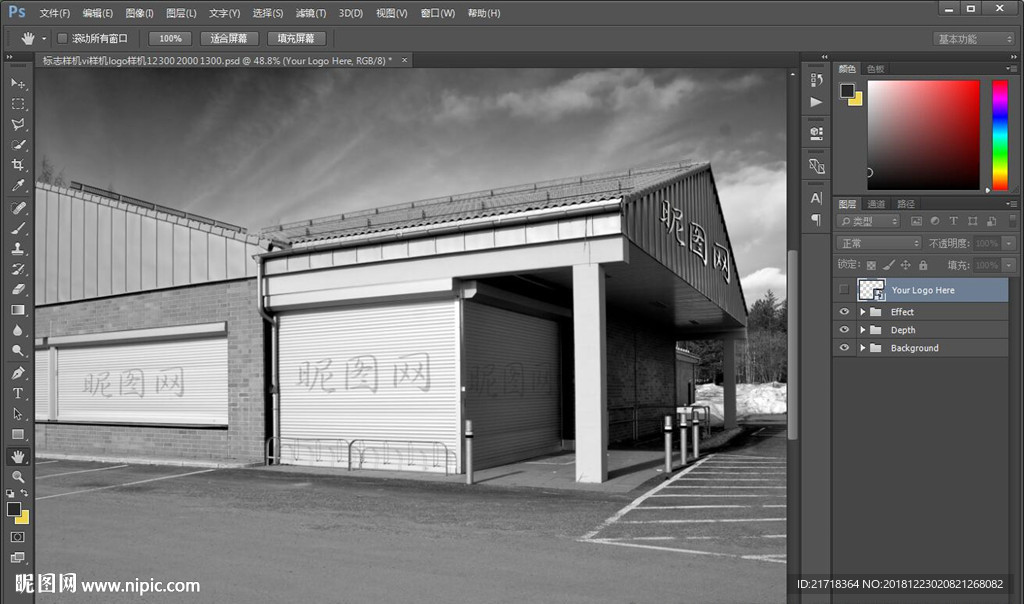This screenshot has width=1024, height=604.
Task: Select the Brush tool
Action: click(18, 228)
